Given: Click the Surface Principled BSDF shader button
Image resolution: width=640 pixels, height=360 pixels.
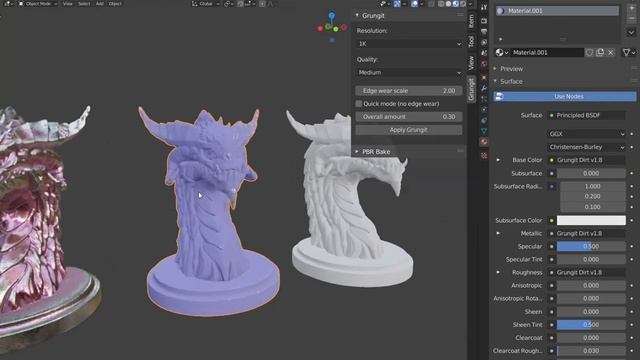Looking at the screenshot, I should (586, 116).
